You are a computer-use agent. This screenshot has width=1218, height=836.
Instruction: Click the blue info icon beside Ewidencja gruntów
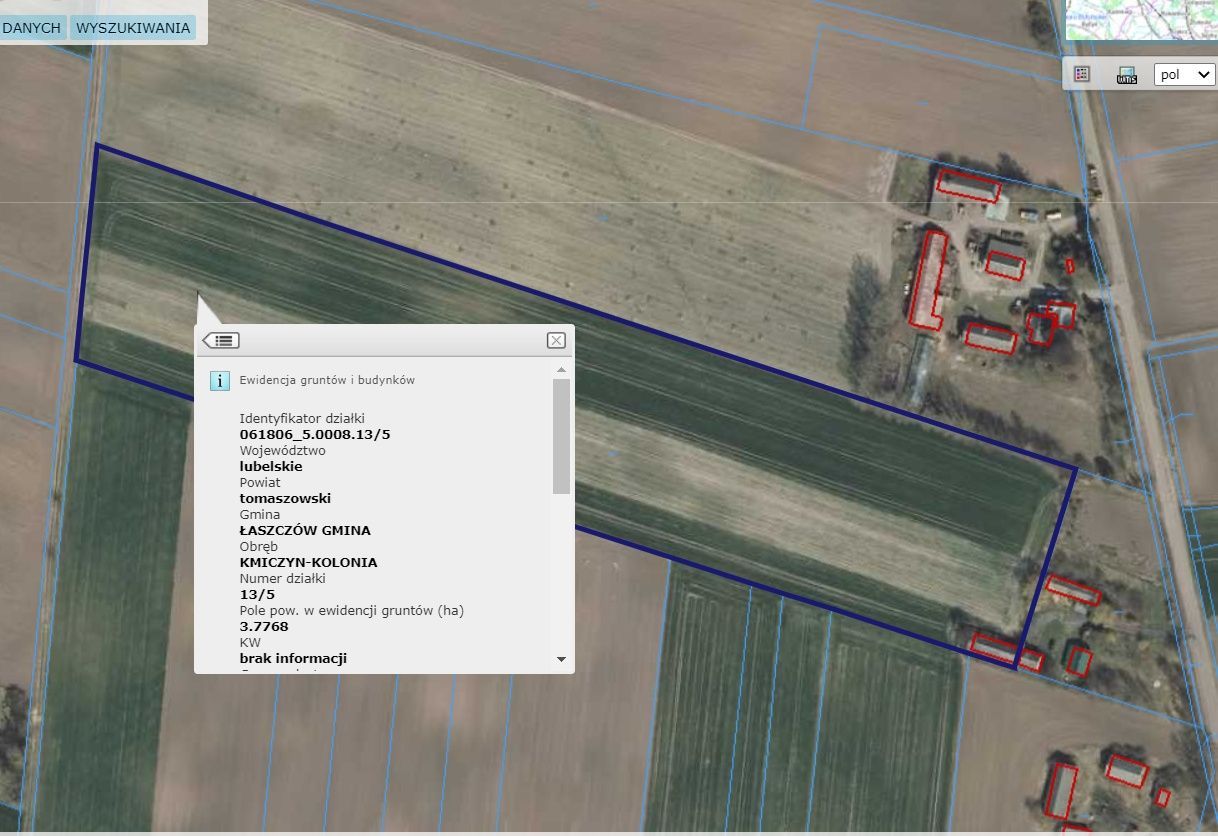(220, 380)
